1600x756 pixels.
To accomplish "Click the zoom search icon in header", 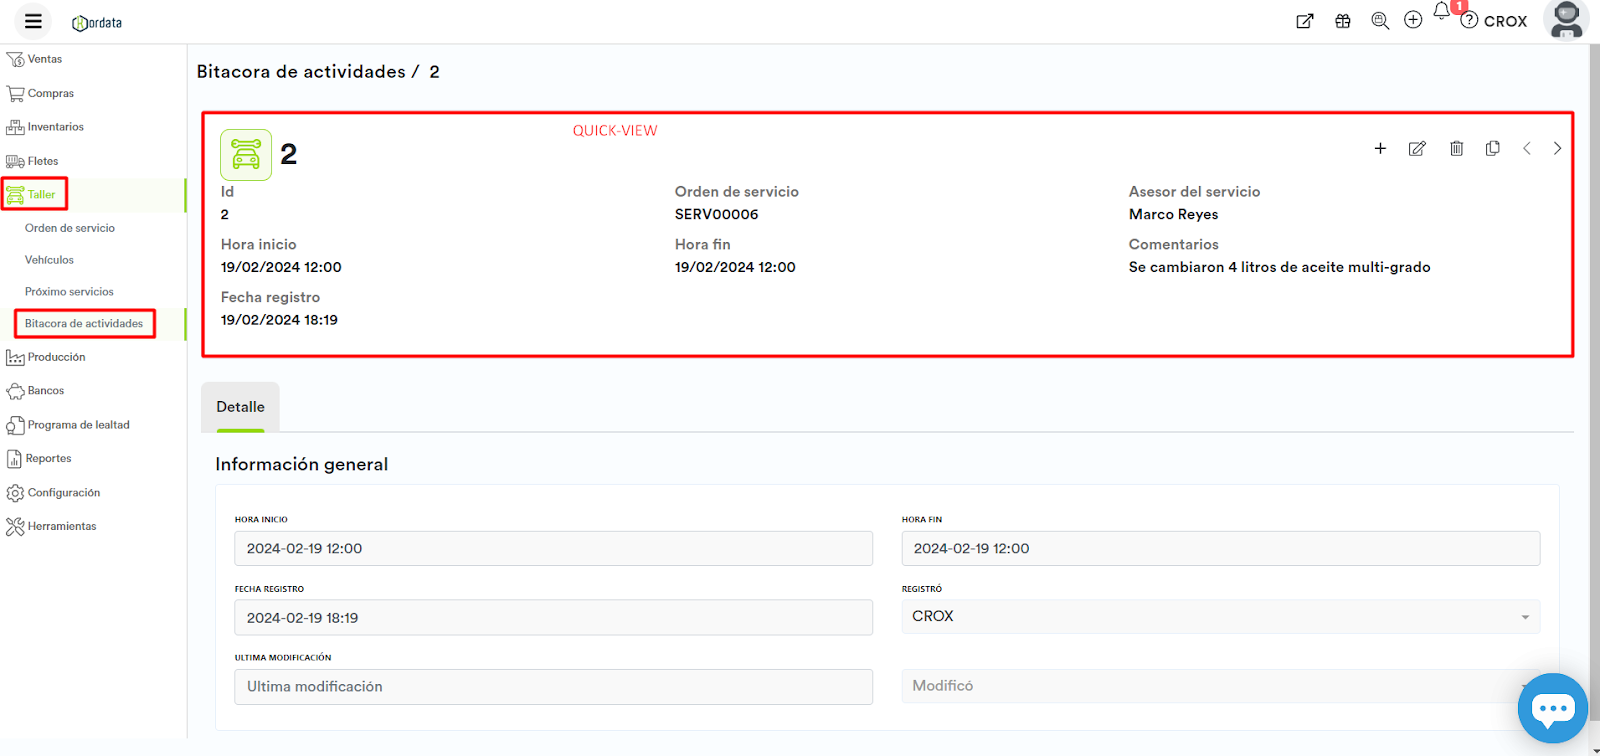I will coord(1380,21).
